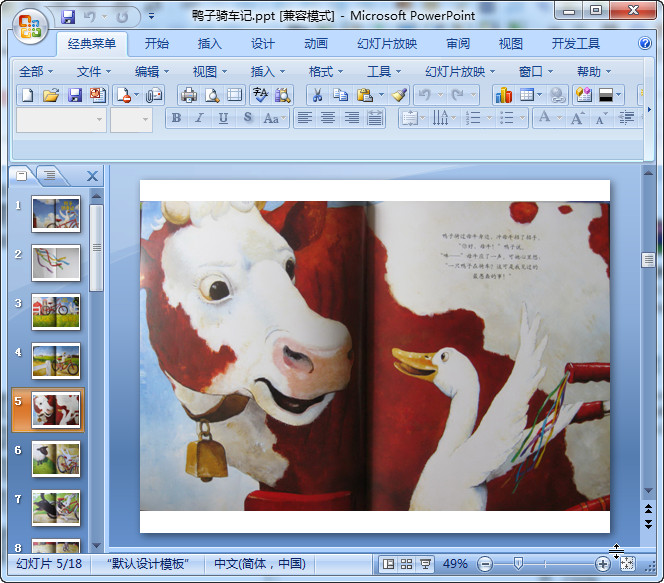This screenshot has width=664, height=583.
Task: Copy selection with the copy icon
Action: pos(340,95)
